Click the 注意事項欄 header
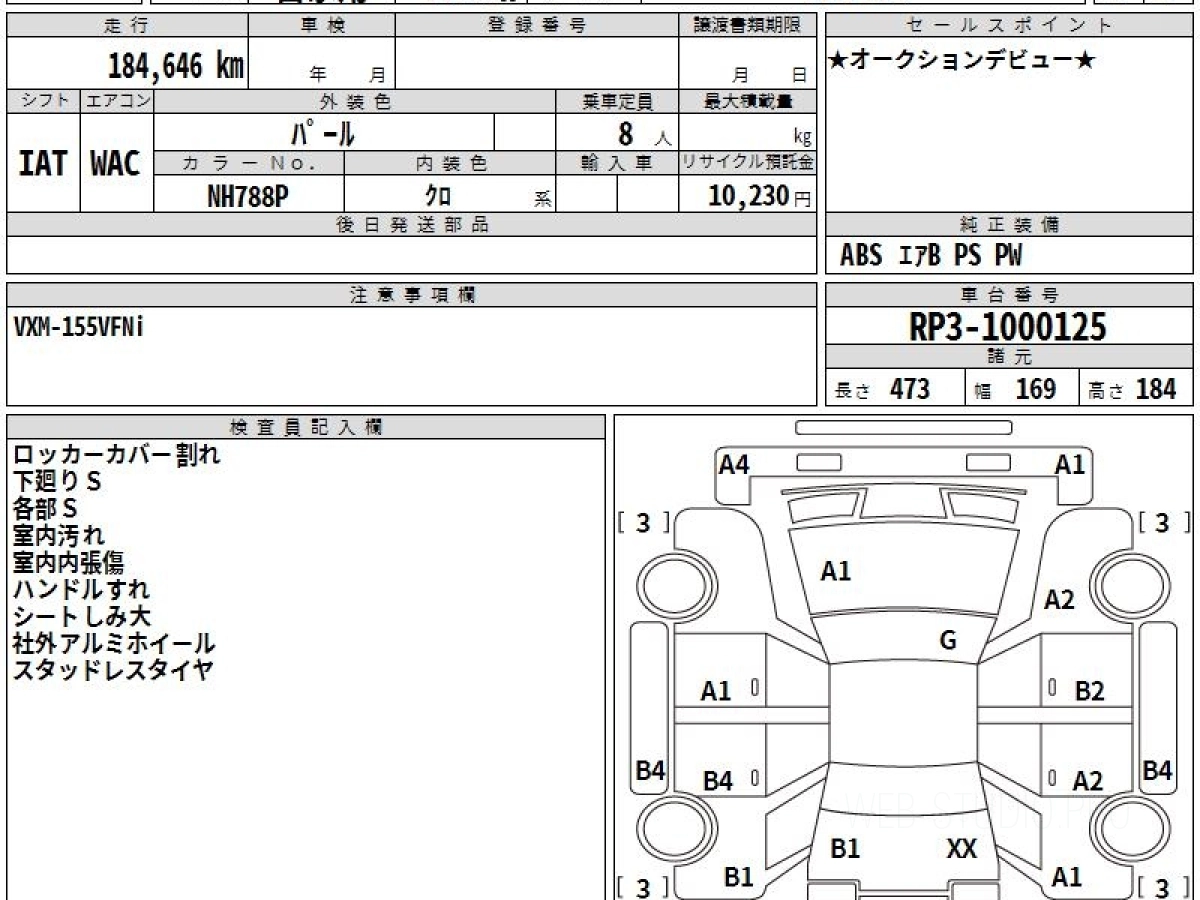The height and width of the screenshot is (900, 1200). 412,295
